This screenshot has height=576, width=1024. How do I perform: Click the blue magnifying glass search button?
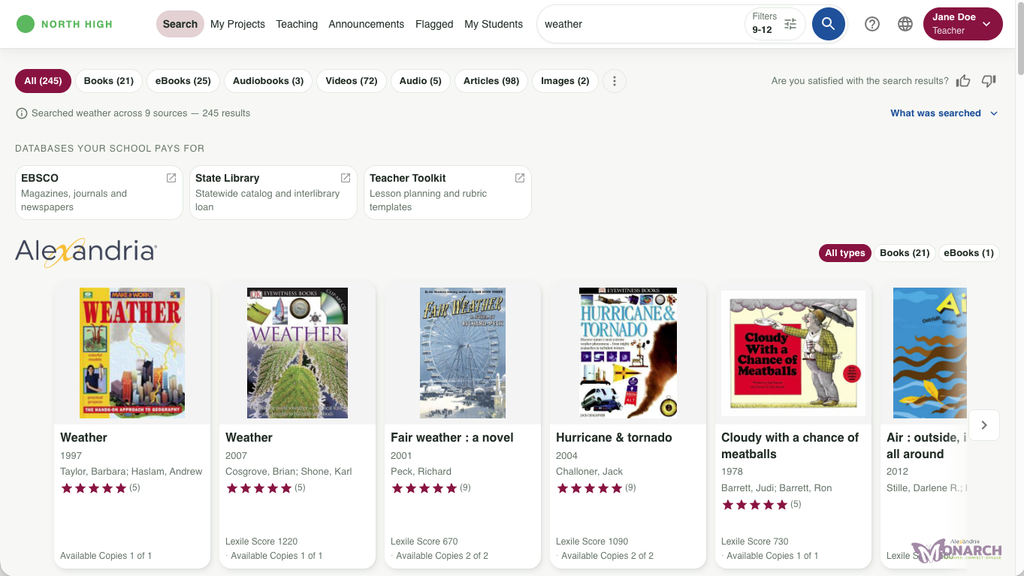828,24
